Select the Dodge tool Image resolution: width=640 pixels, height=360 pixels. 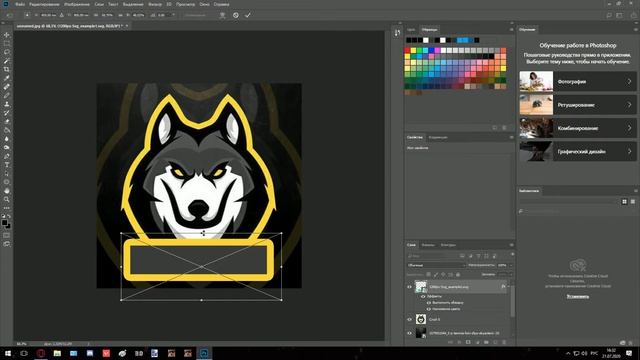7,147
